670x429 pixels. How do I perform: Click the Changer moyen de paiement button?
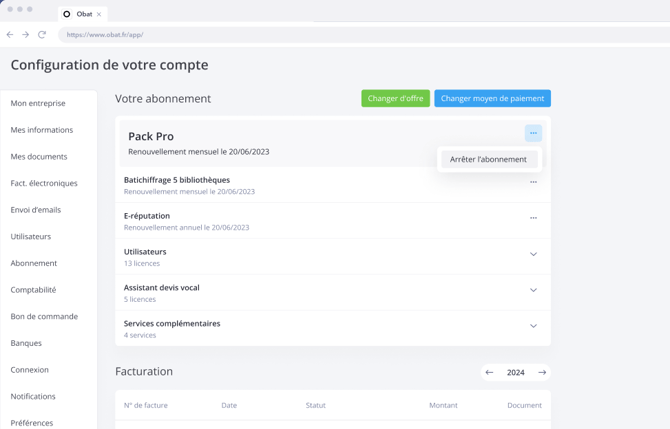492,98
